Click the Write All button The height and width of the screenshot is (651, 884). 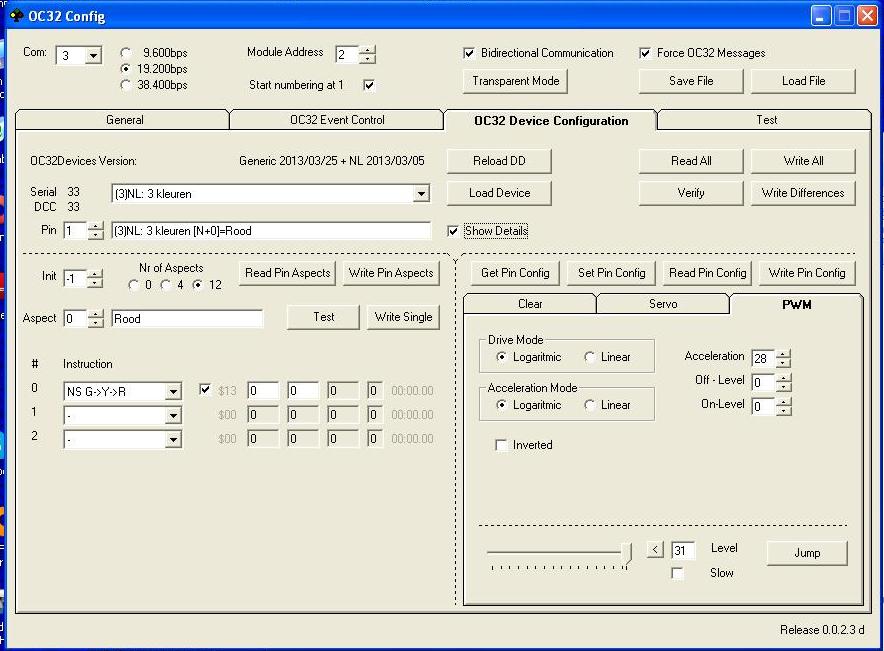point(803,161)
